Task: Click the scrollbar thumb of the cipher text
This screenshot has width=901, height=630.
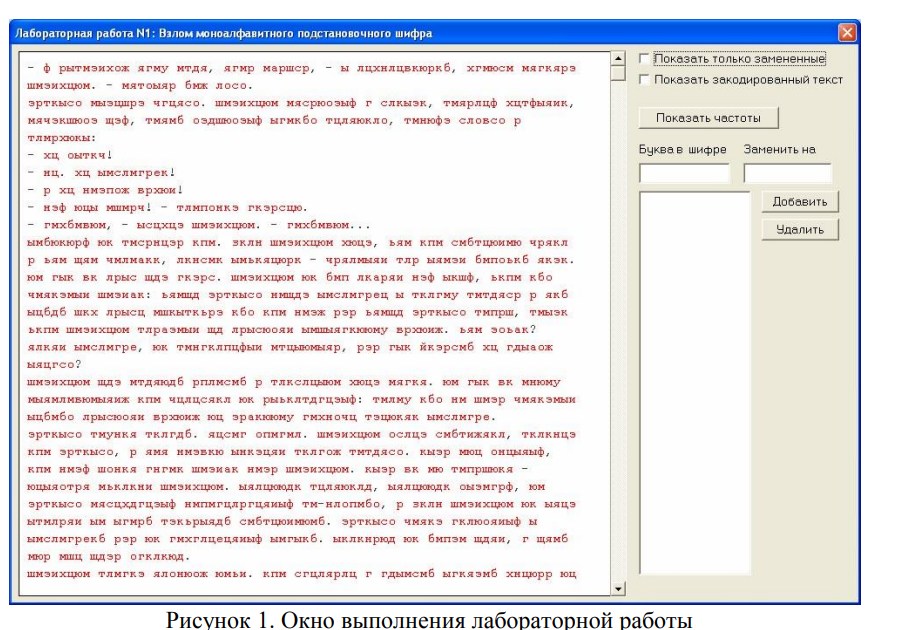Action: pos(618,73)
